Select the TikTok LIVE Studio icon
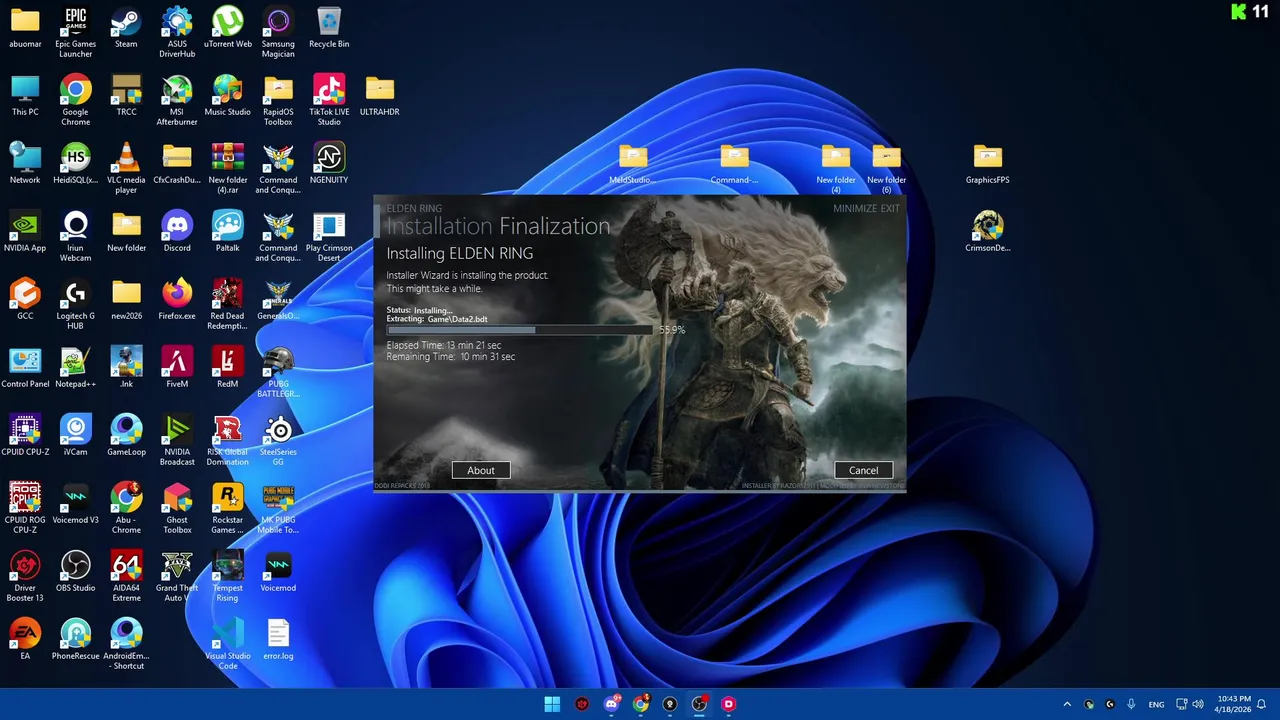Viewport: 1280px width, 720px height. click(x=329, y=100)
